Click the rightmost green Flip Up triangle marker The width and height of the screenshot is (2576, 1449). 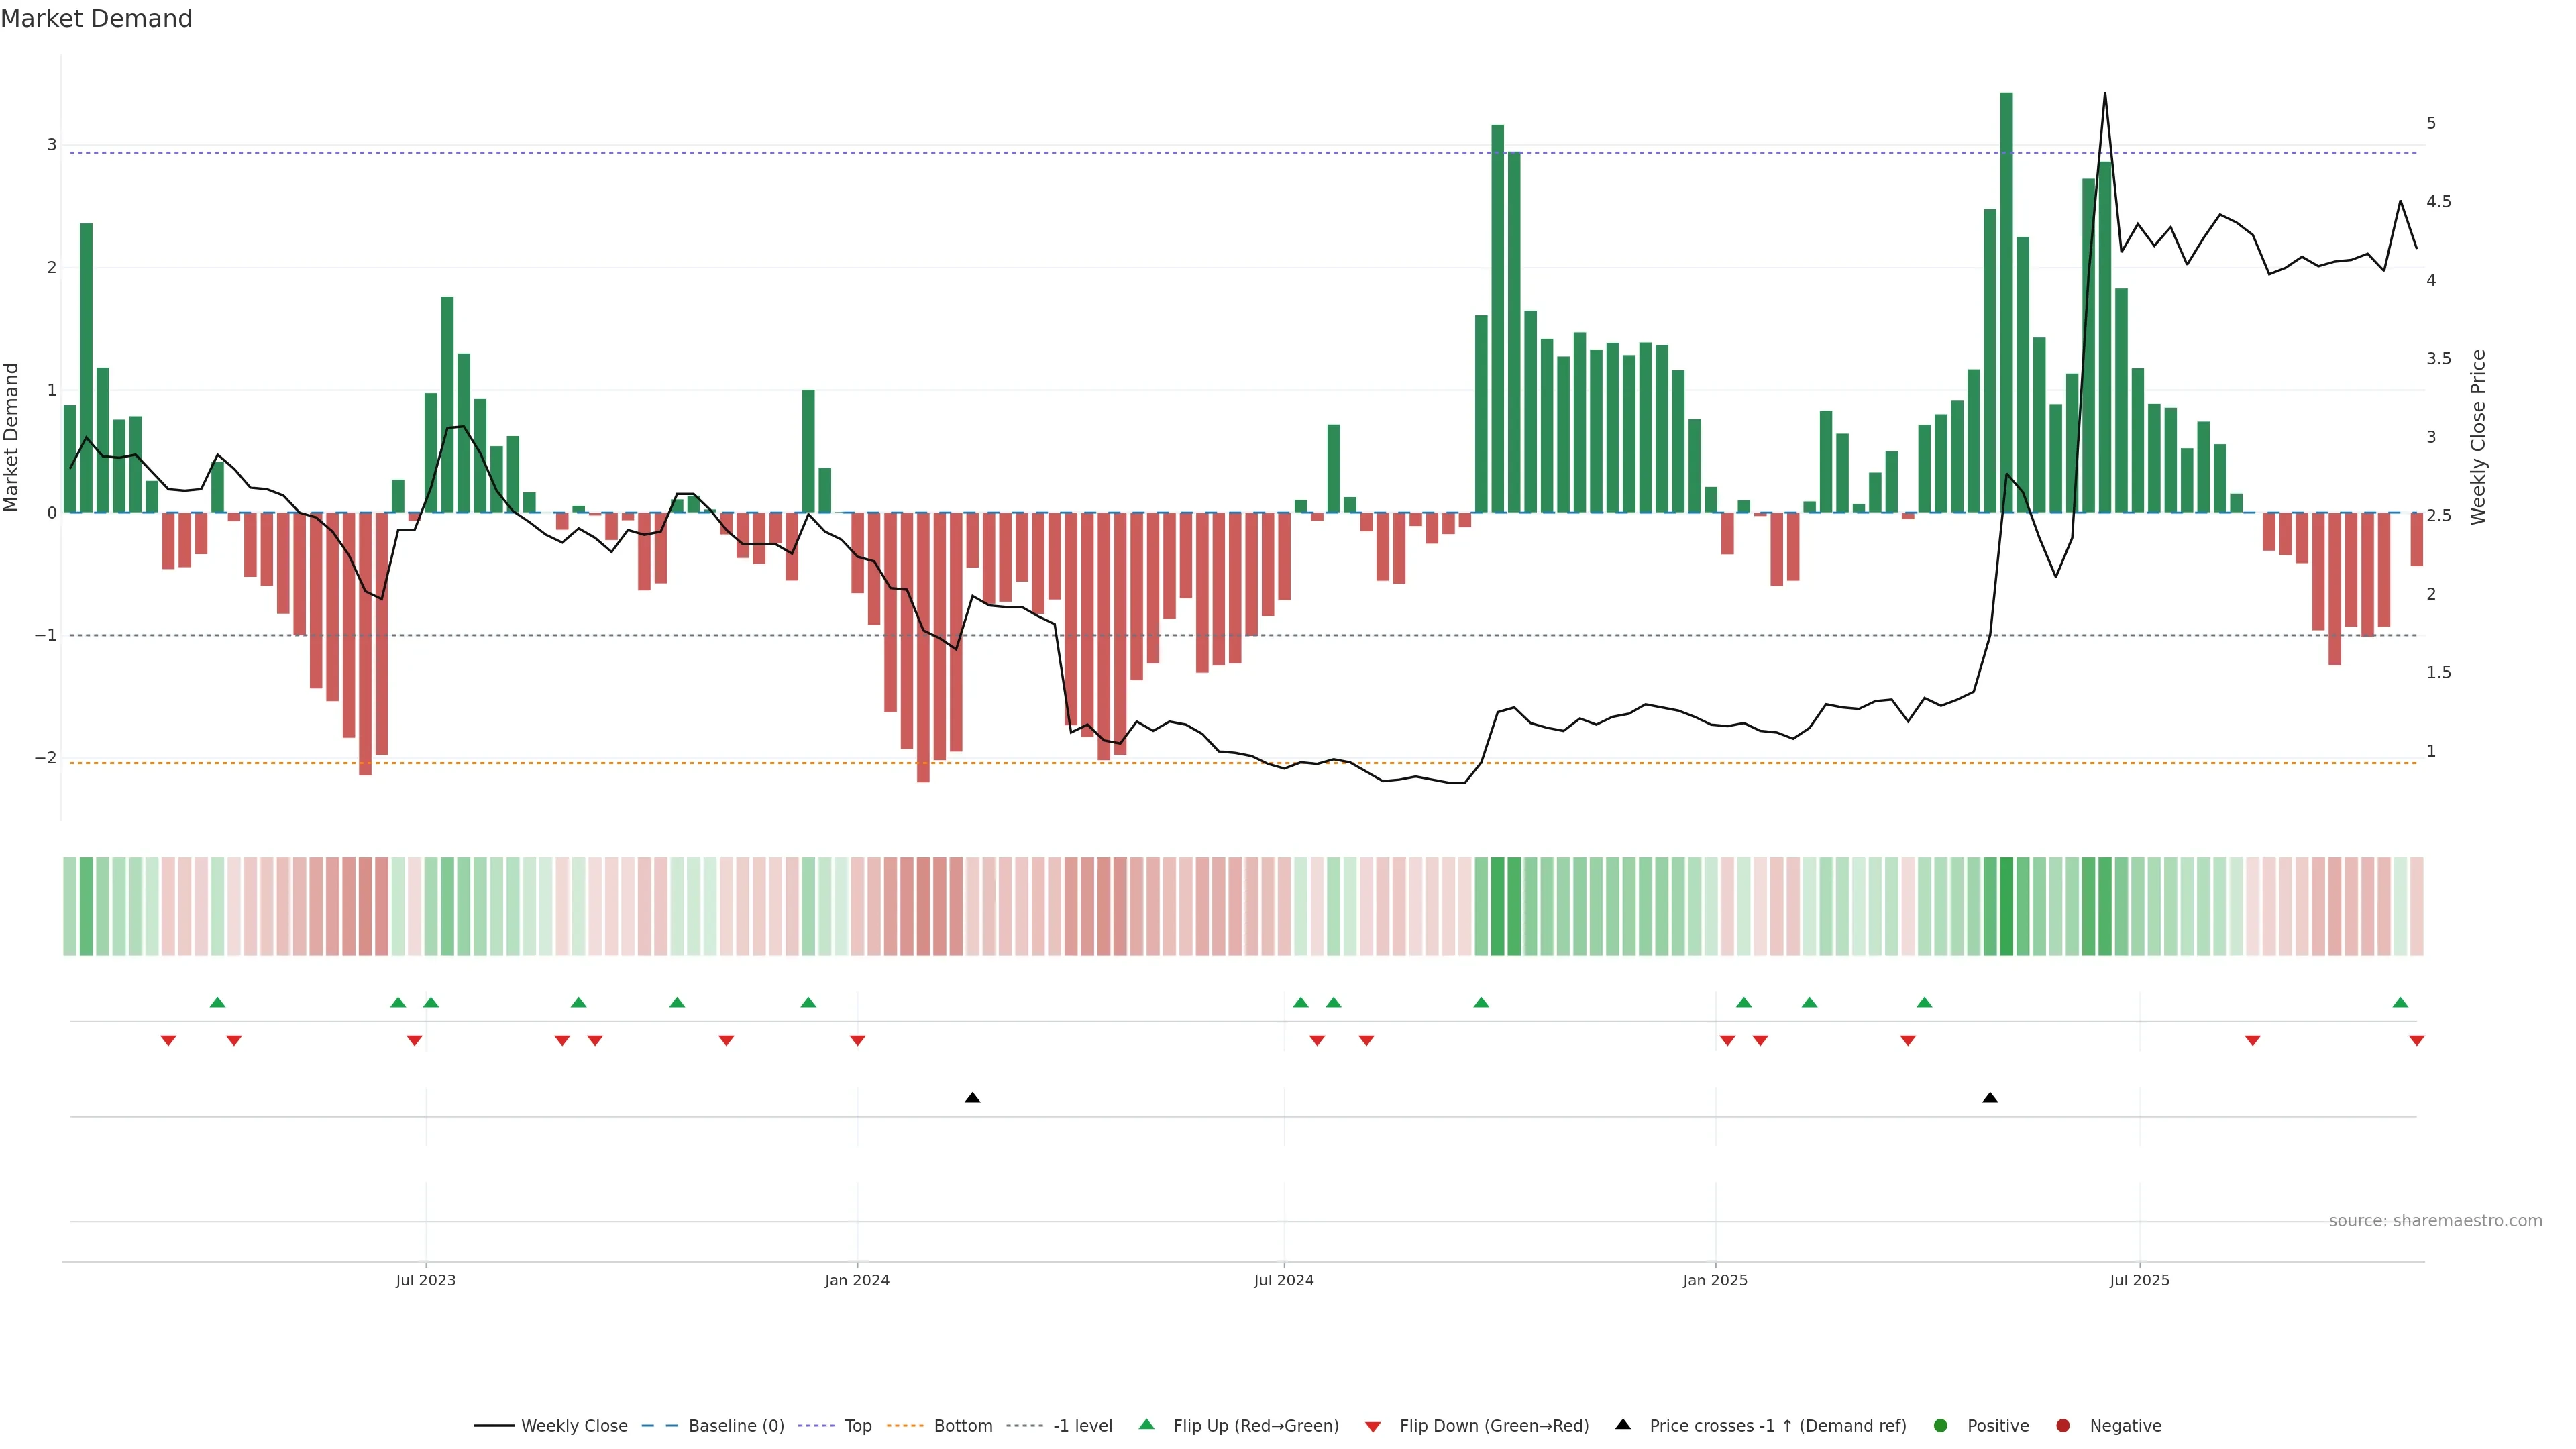[2400, 1003]
